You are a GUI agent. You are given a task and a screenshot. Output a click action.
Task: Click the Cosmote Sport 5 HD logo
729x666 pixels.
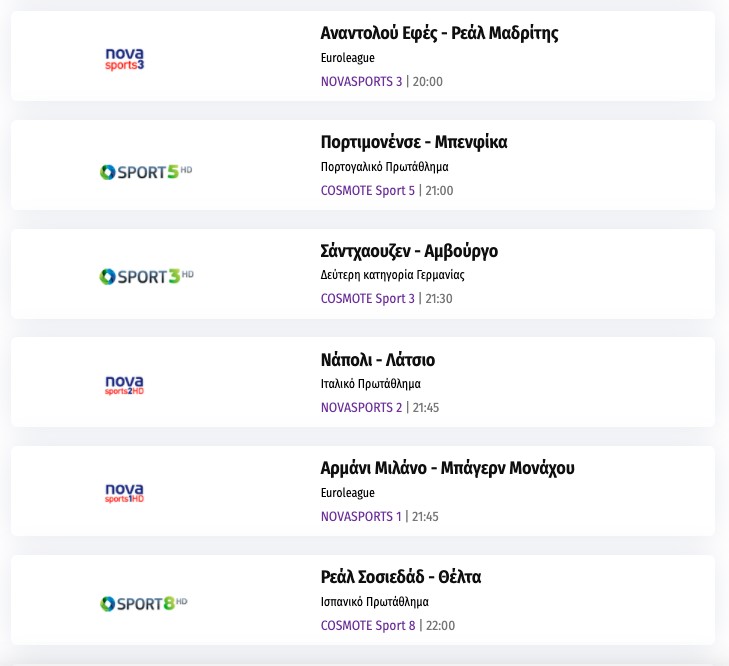146,172
